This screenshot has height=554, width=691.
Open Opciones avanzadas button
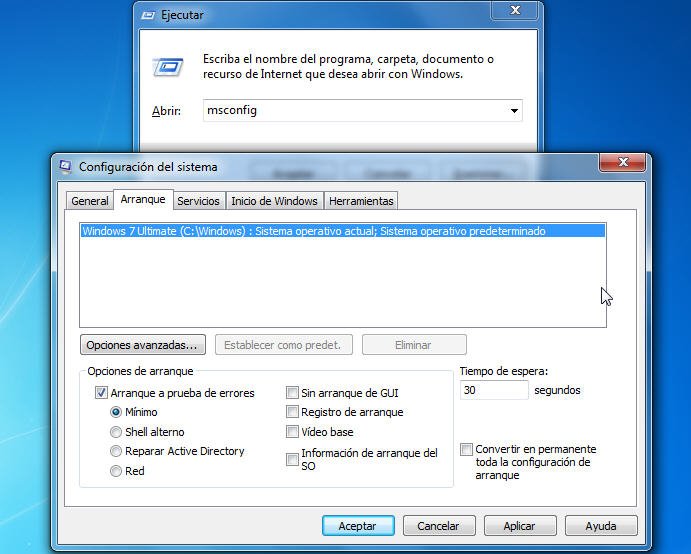(x=143, y=345)
